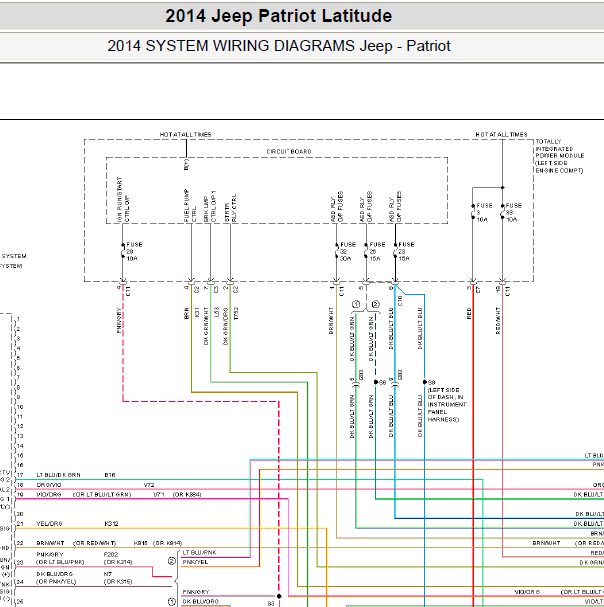Click the magenta VIO/ORG wire at pin 19
The width and height of the screenshot is (604, 607).
click(x=151, y=499)
